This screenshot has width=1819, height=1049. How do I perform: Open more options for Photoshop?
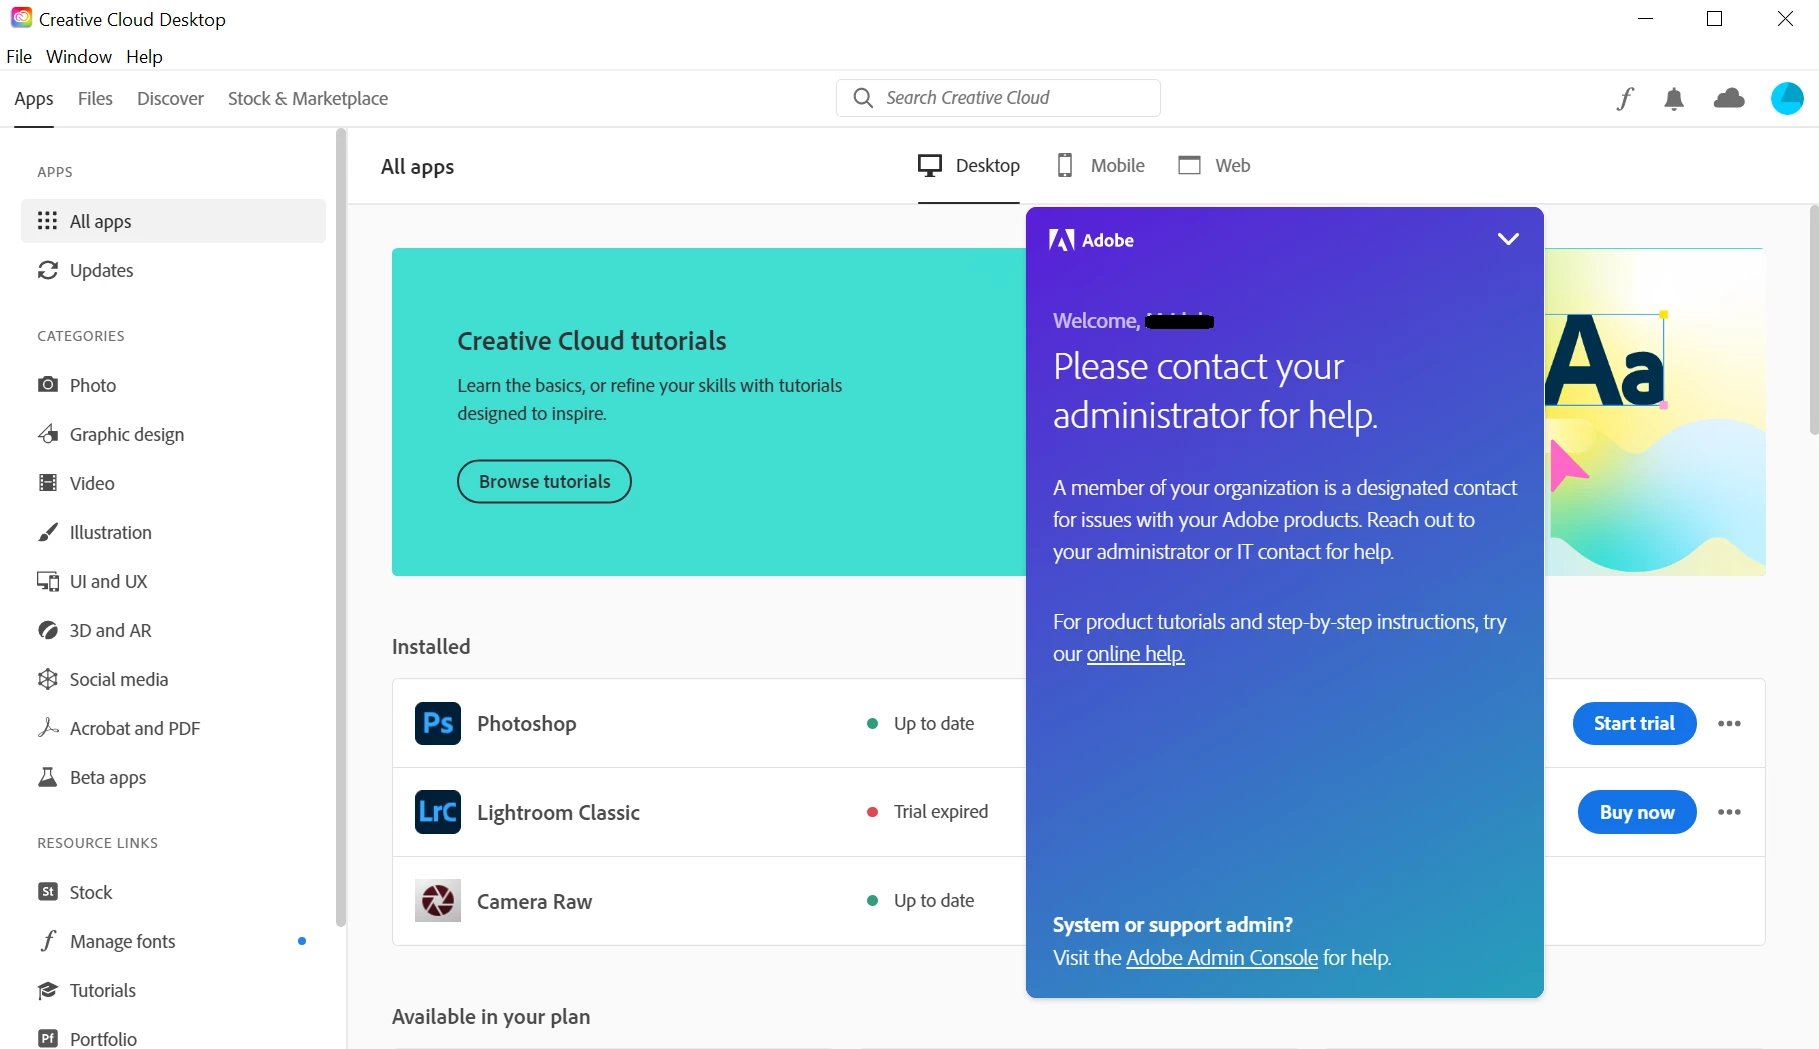coord(1729,723)
